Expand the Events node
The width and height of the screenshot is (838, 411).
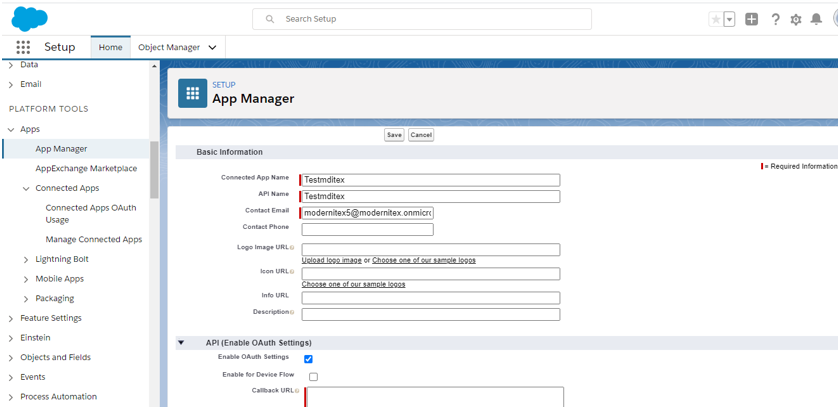(x=11, y=377)
